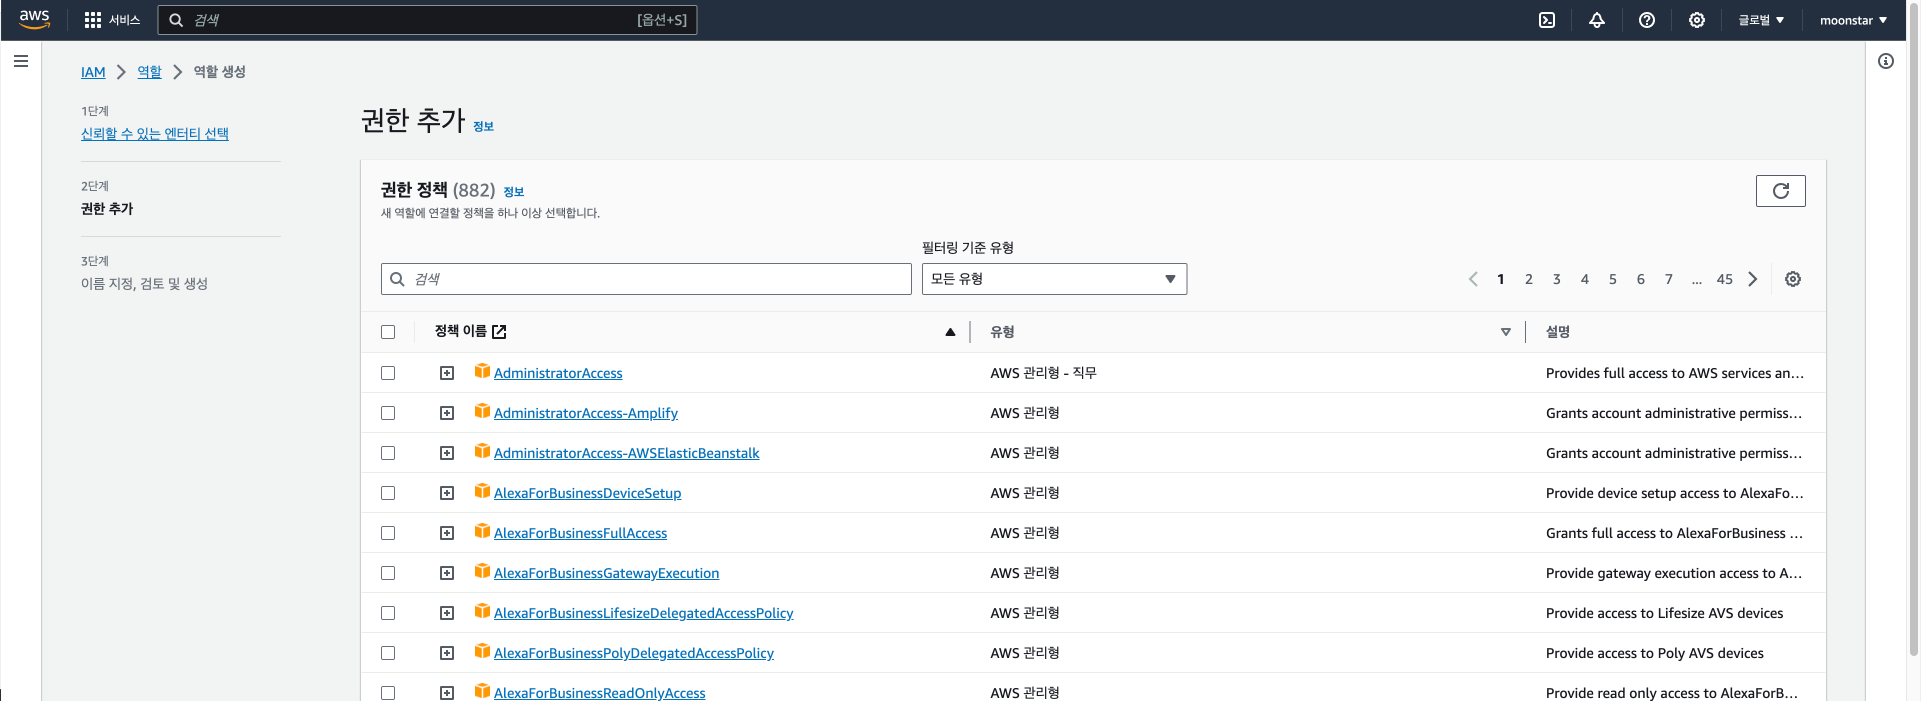
Task: Check the AlexaForBusinessFullAccess checkbox
Action: tap(388, 533)
